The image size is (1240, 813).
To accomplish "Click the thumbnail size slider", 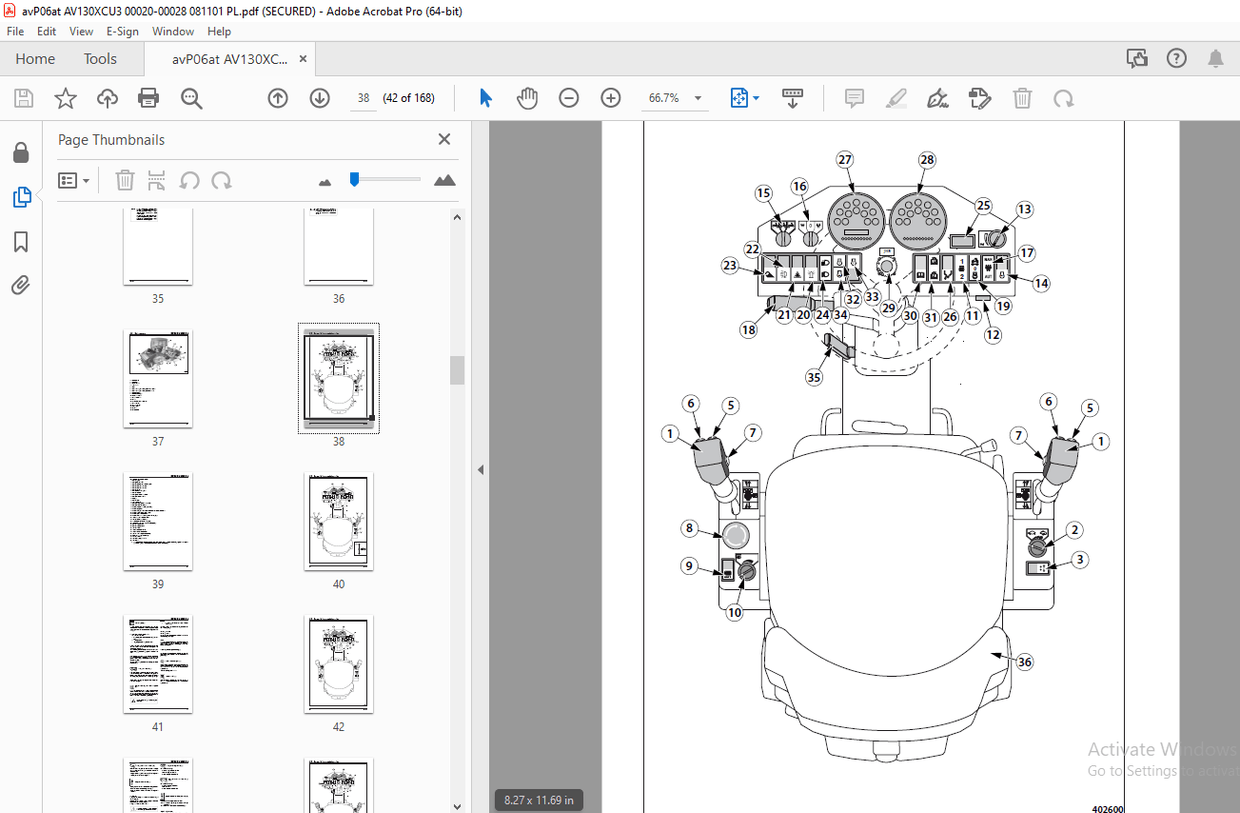I will pos(355,180).
